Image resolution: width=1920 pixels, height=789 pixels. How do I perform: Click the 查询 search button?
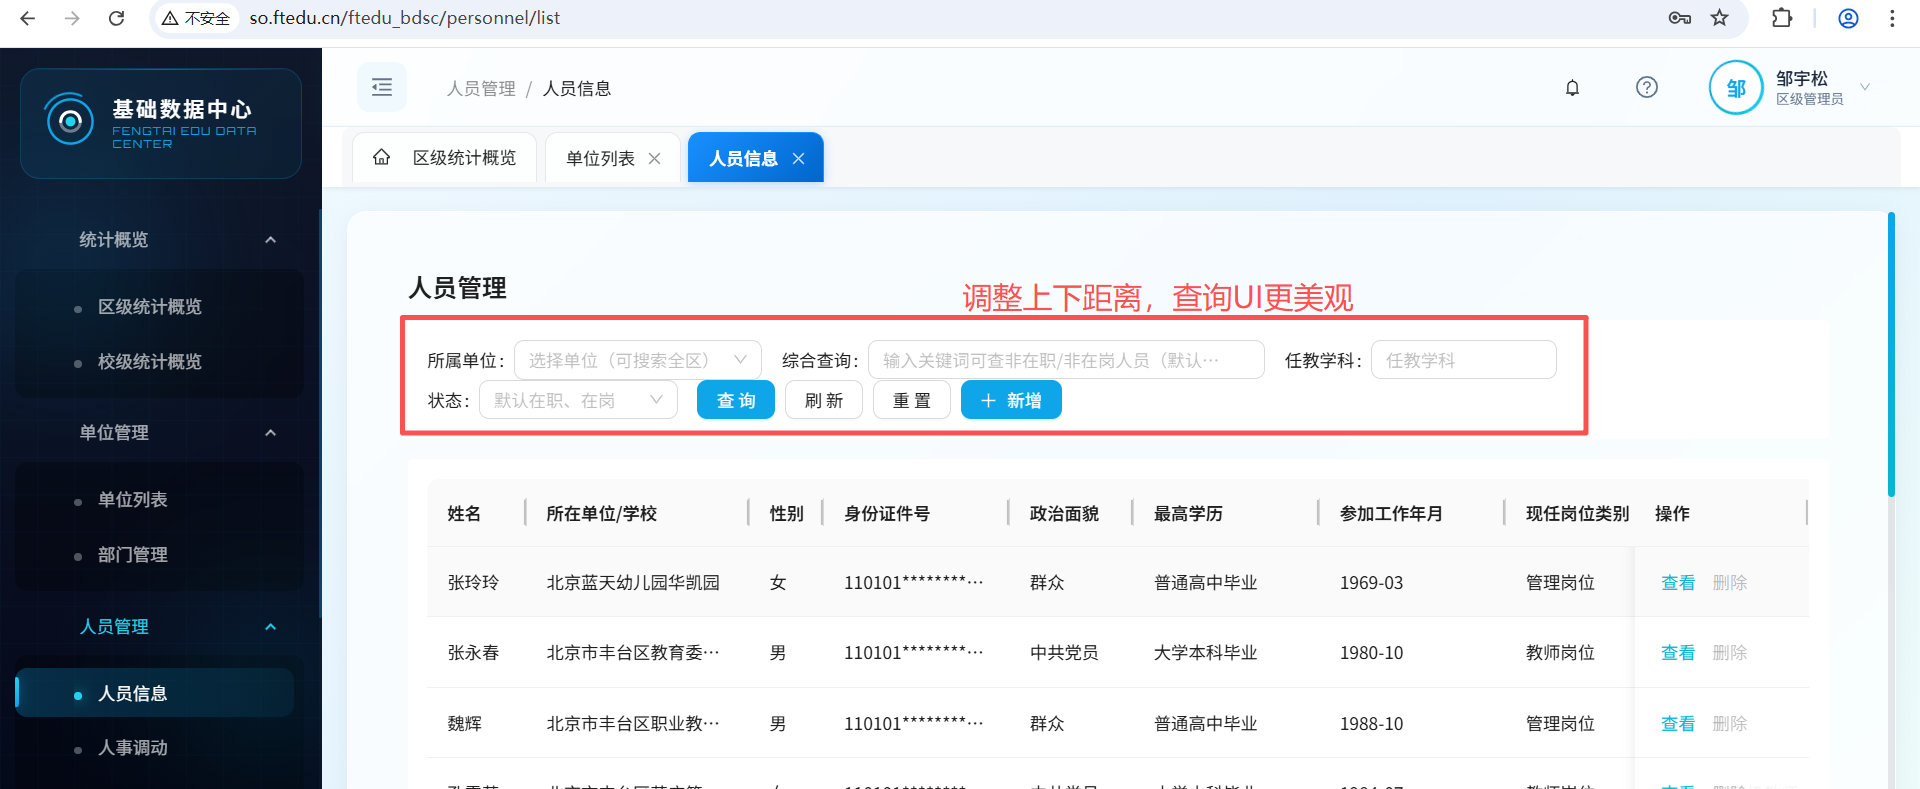point(735,400)
